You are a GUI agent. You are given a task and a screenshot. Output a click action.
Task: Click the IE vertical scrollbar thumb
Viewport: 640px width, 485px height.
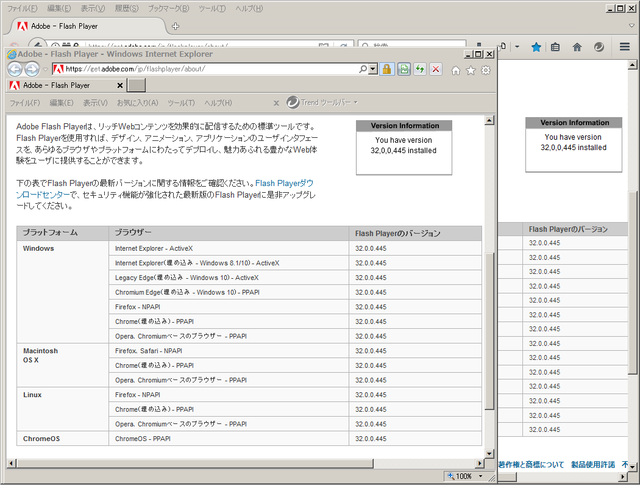[x=489, y=331]
